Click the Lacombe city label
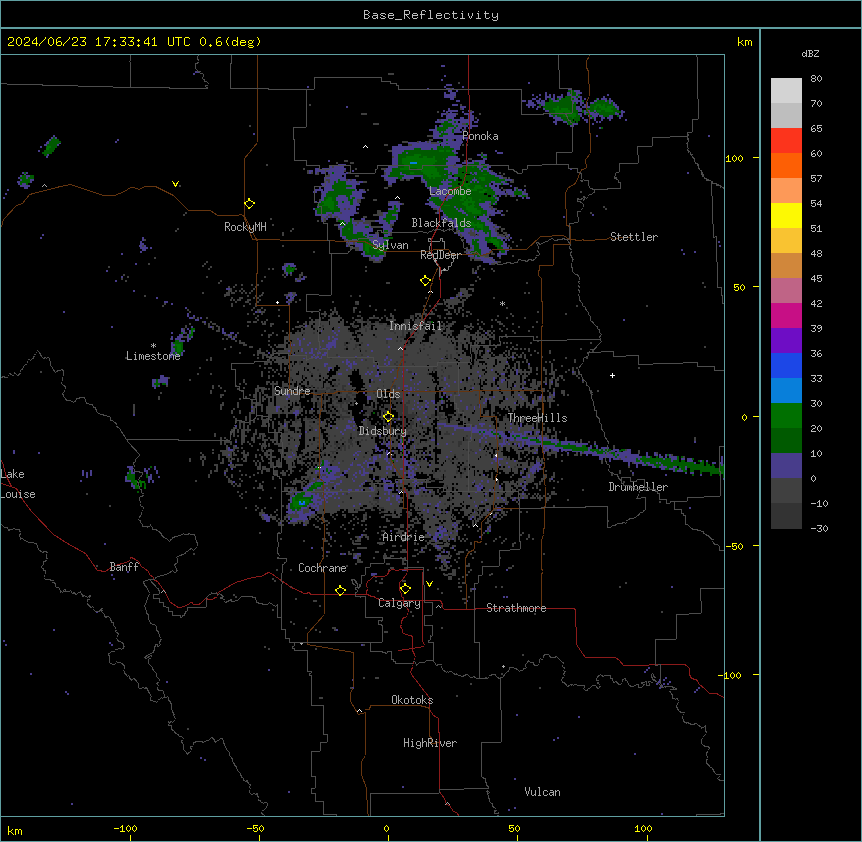This screenshot has height=842, width=862. pyautogui.click(x=450, y=191)
